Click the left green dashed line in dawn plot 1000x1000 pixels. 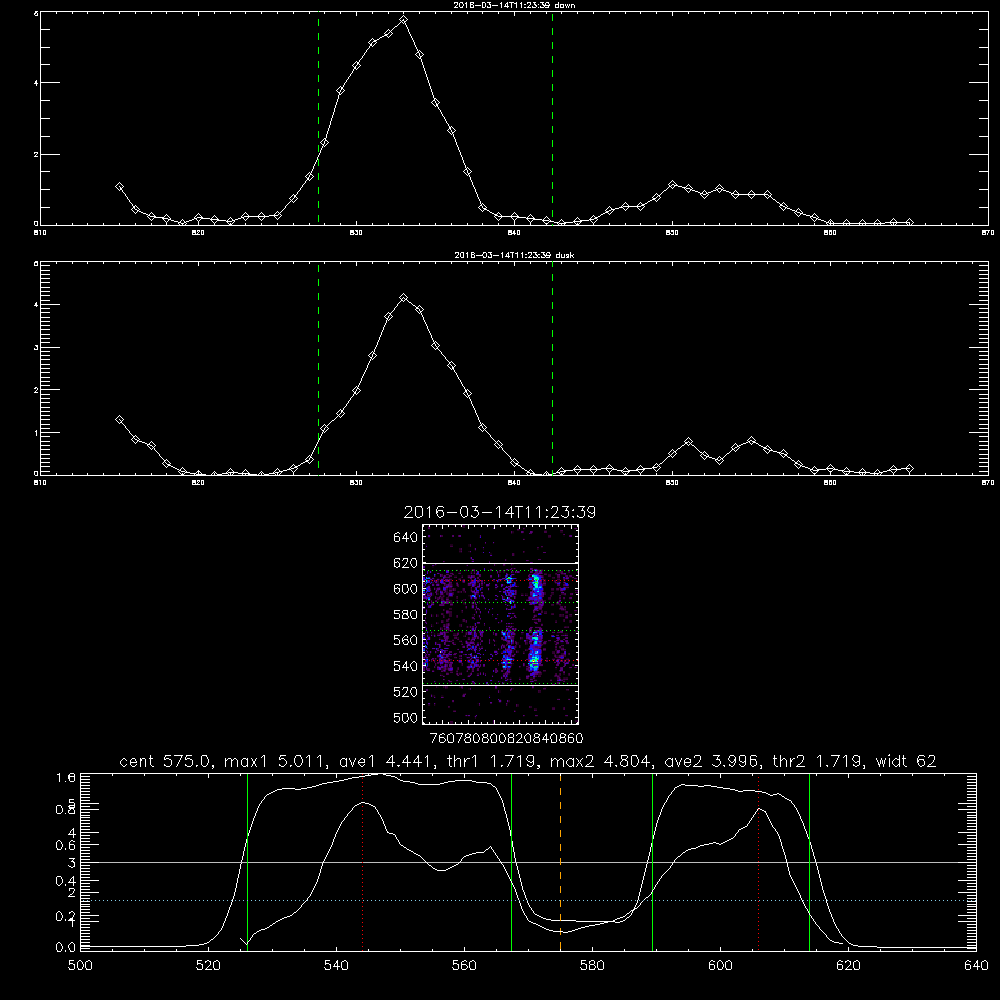[318, 118]
